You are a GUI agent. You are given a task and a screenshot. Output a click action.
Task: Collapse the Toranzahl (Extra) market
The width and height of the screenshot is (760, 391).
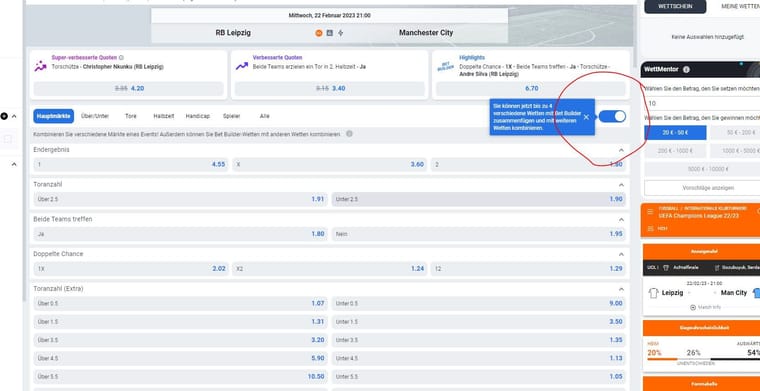(x=621, y=289)
